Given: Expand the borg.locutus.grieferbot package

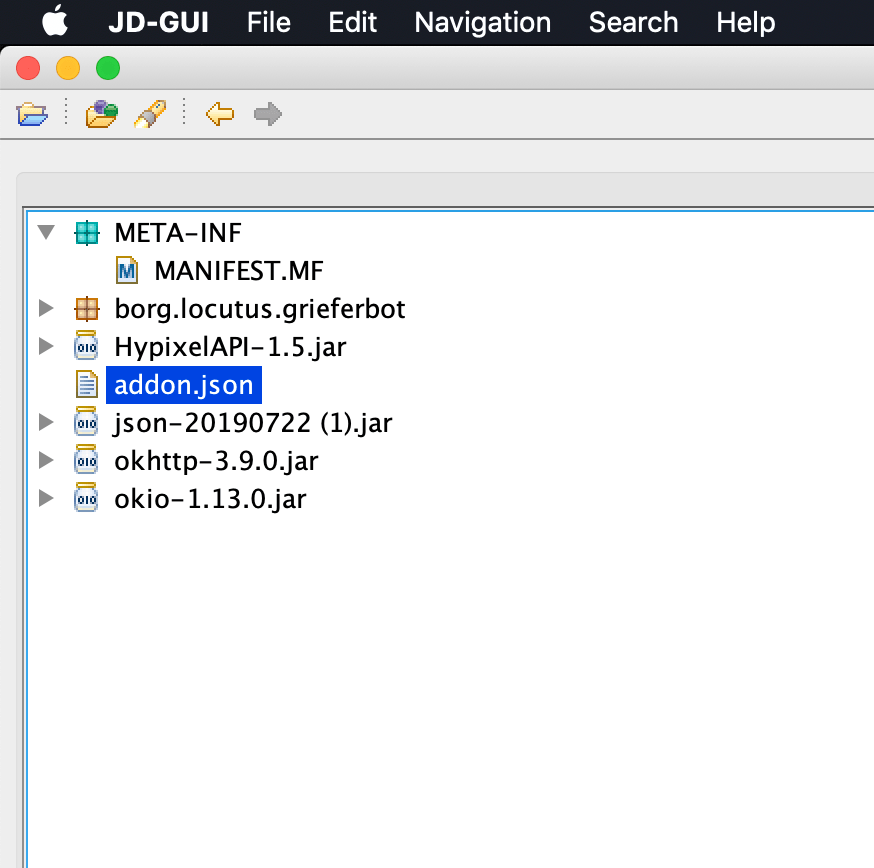Looking at the screenshot, I should [46, 308].
